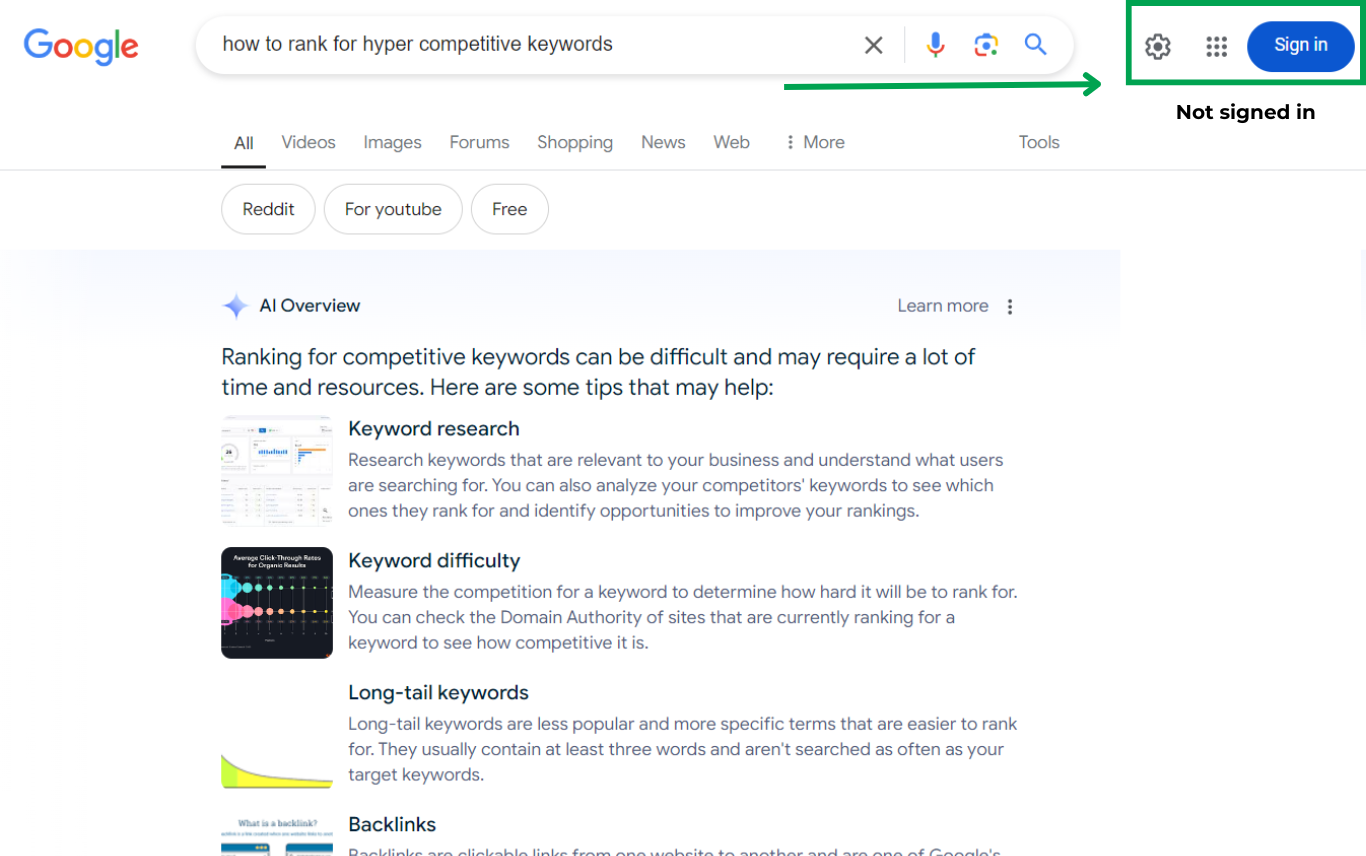Open the Google apps grid

(1216, 46)
